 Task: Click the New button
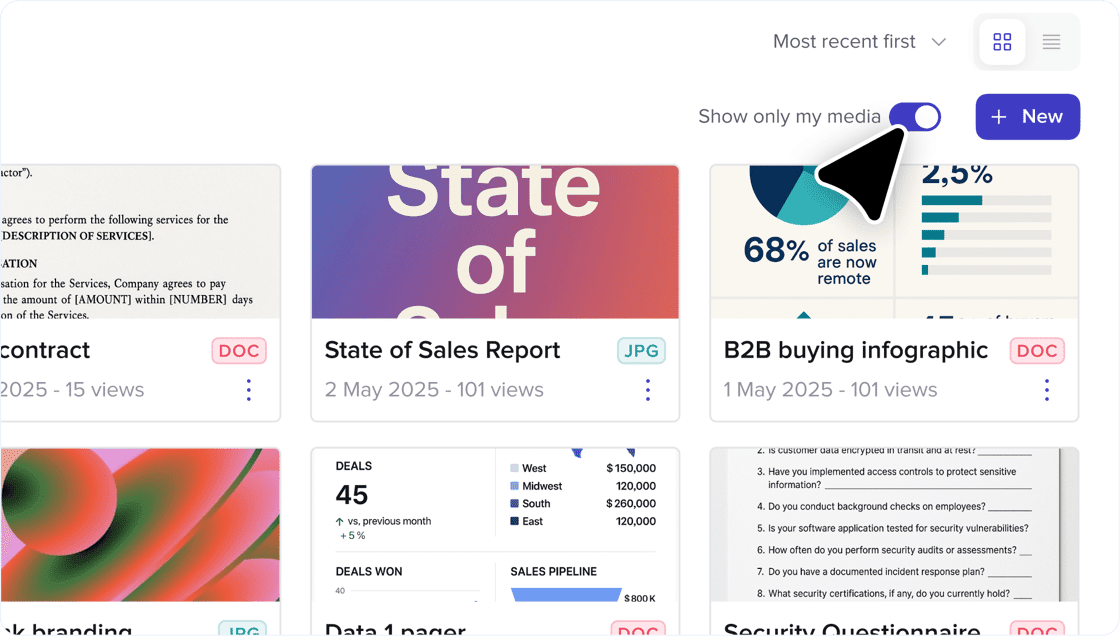tap(1027, 116)
